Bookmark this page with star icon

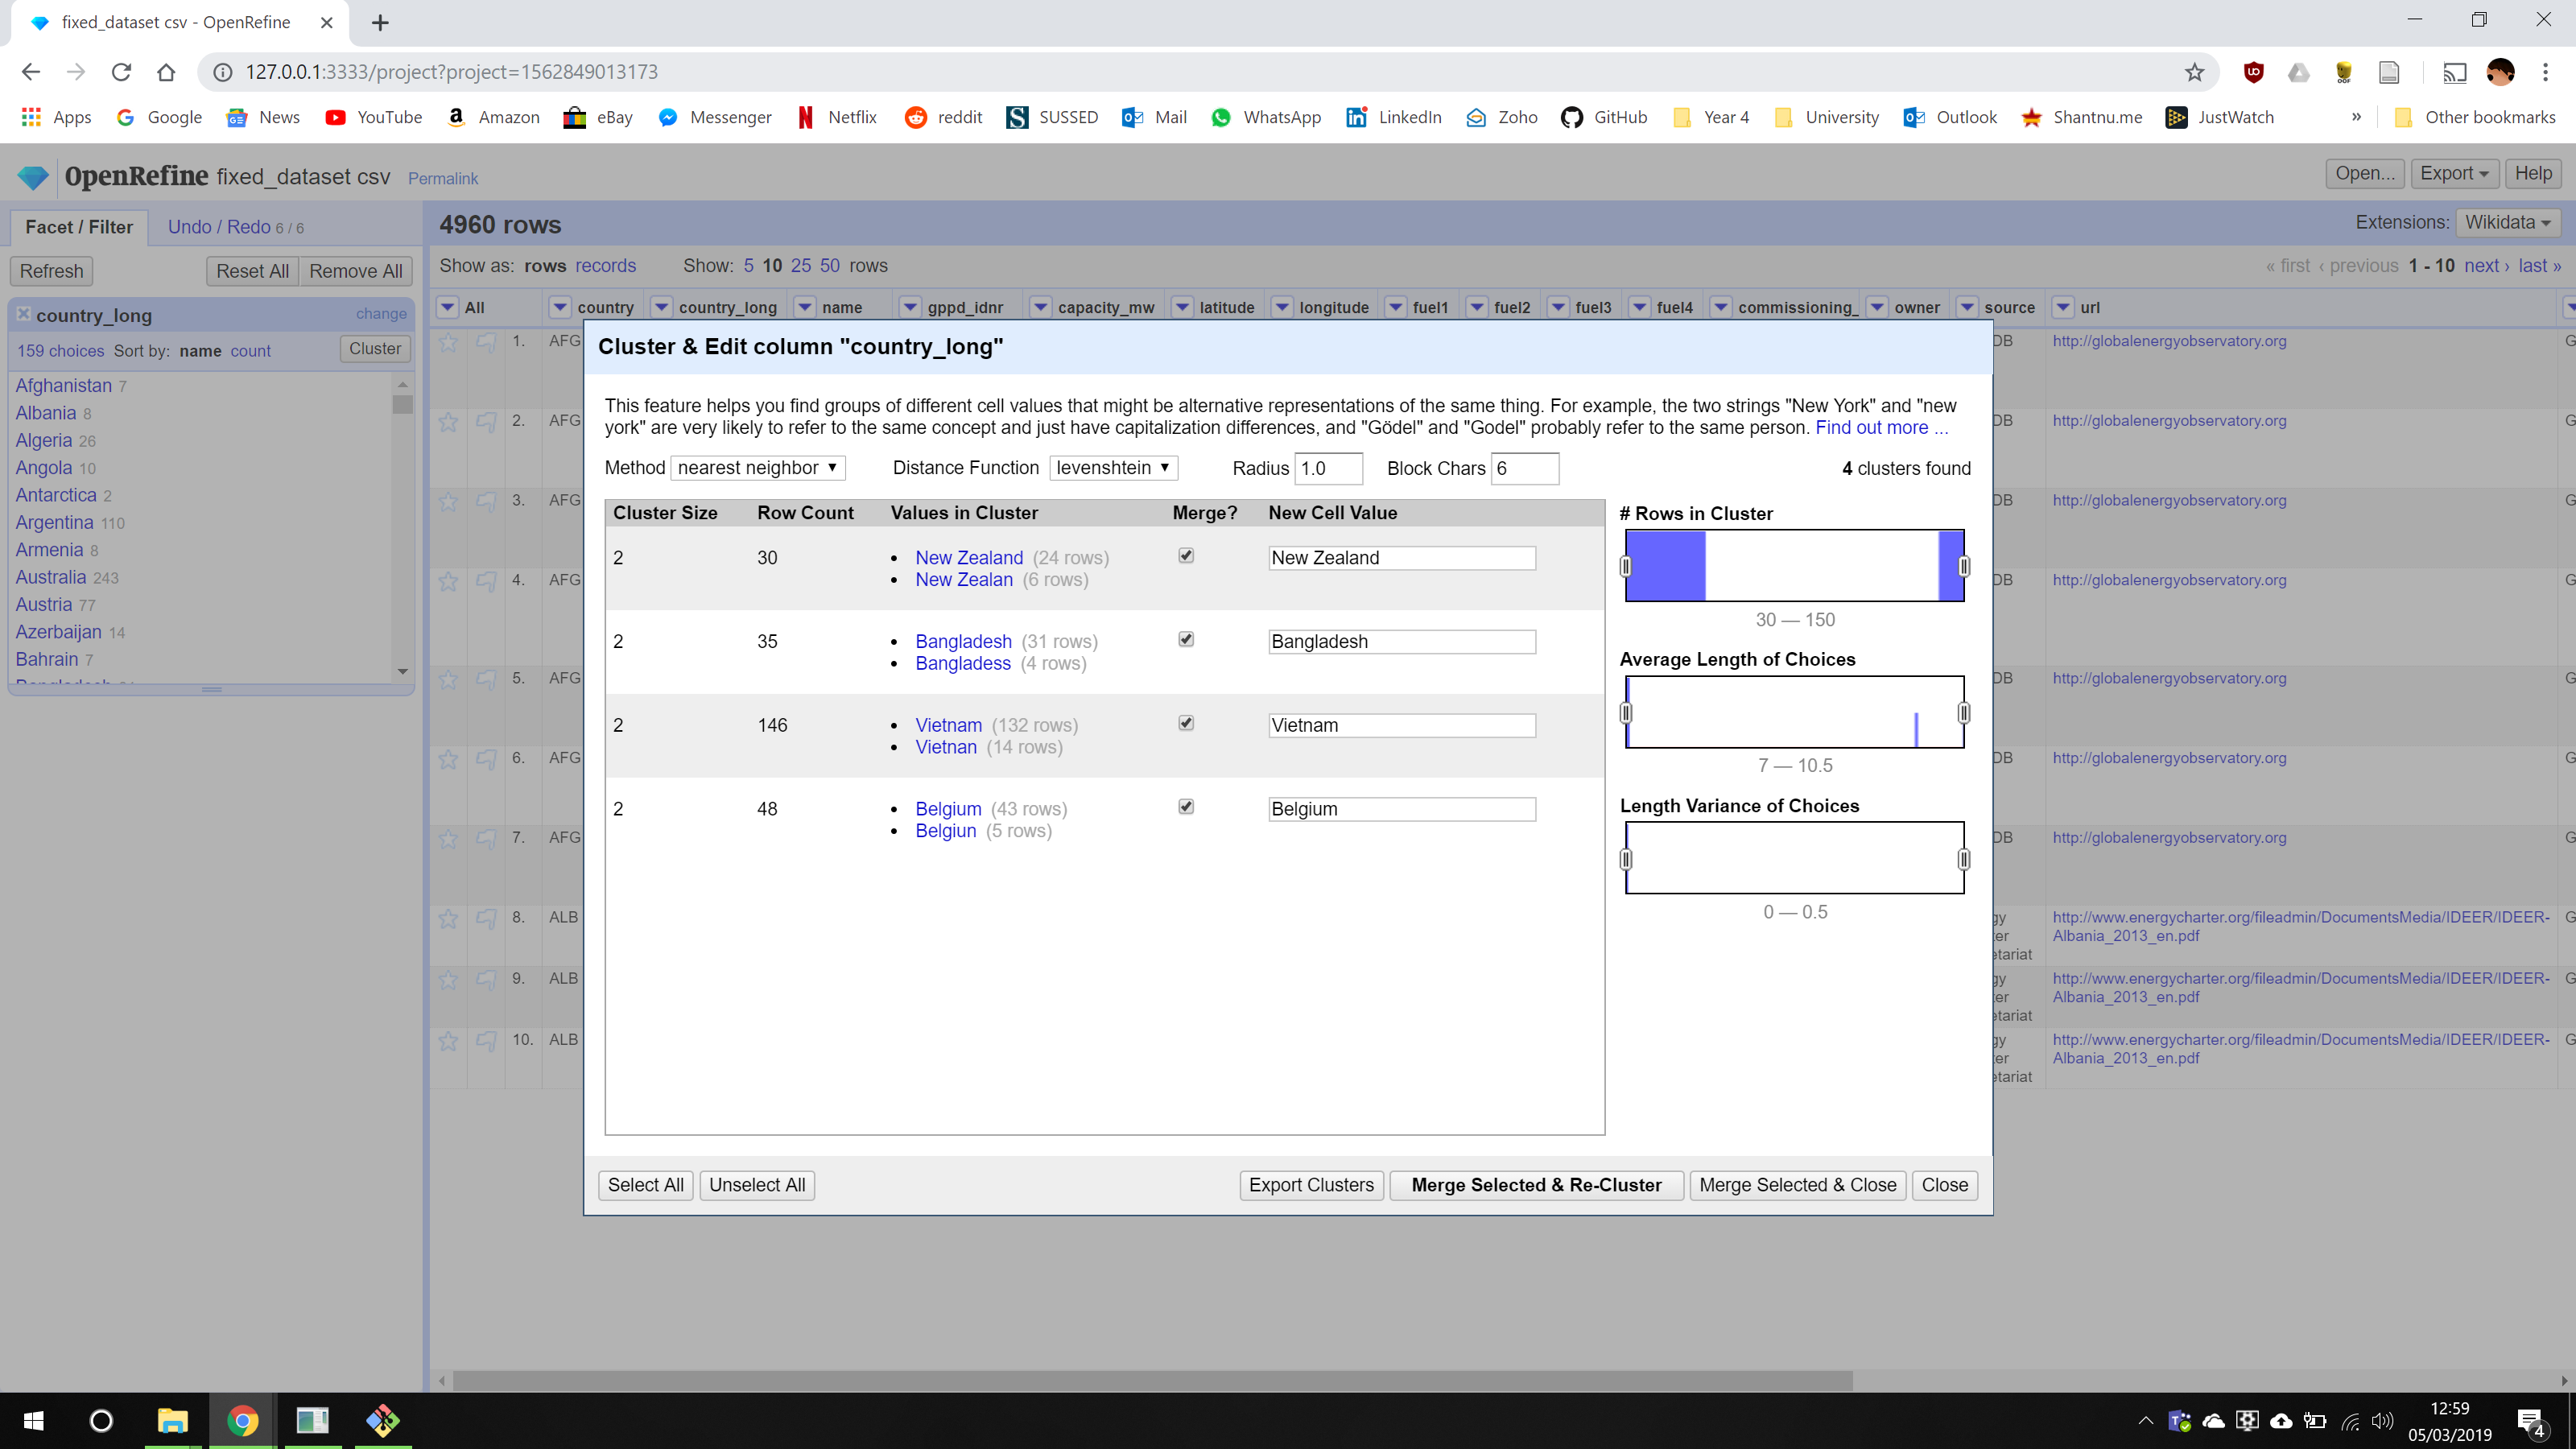[2194, 72]
